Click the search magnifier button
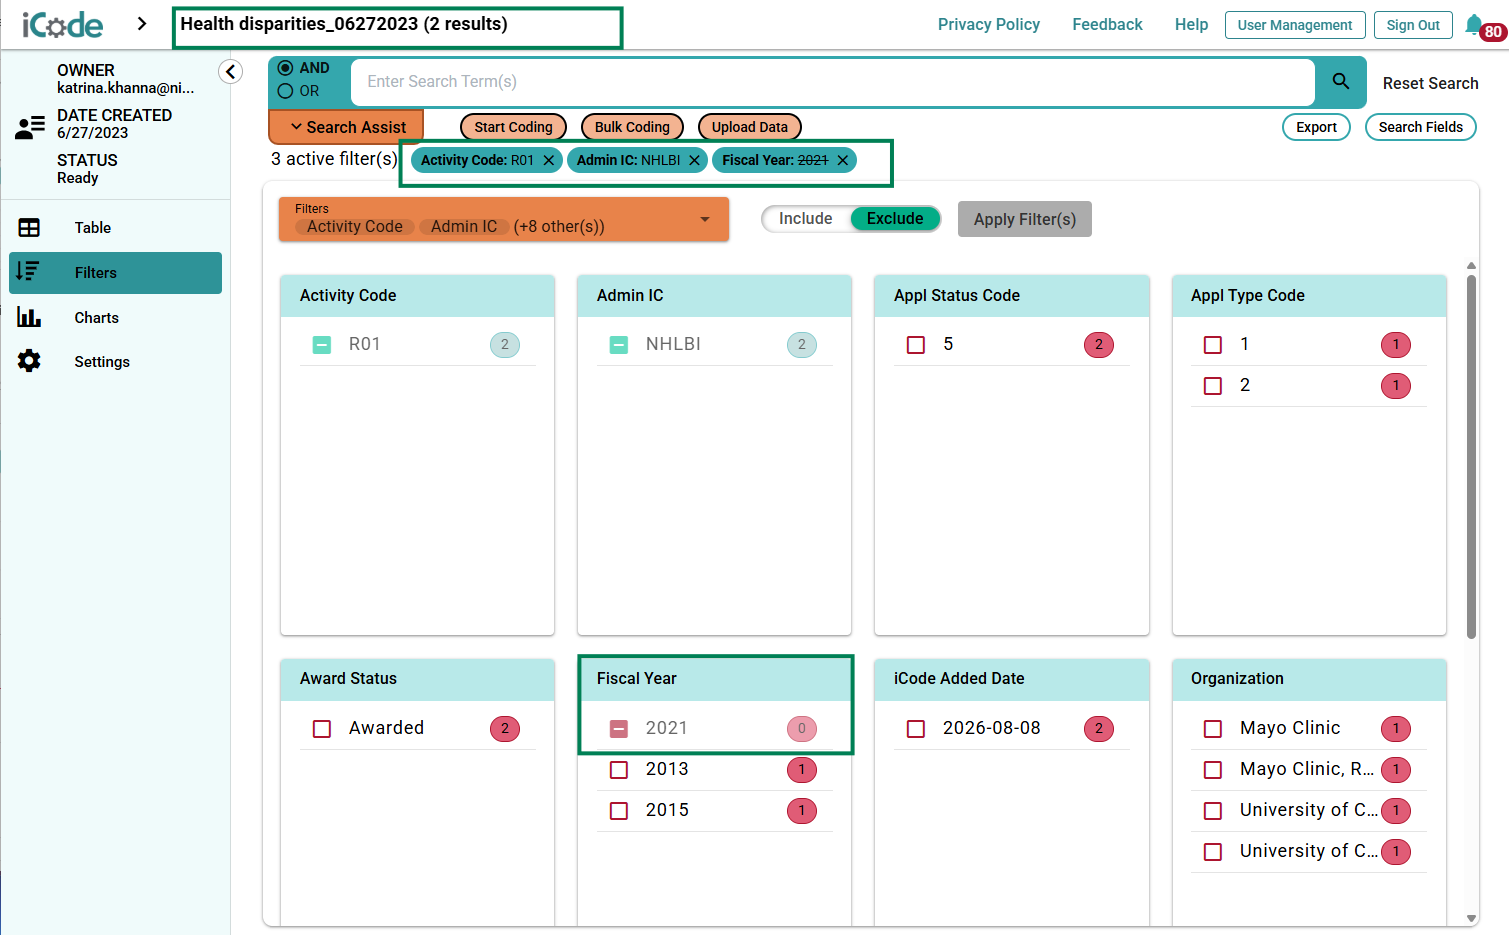Screen dimensions: 1509x935 [1341, 81]
